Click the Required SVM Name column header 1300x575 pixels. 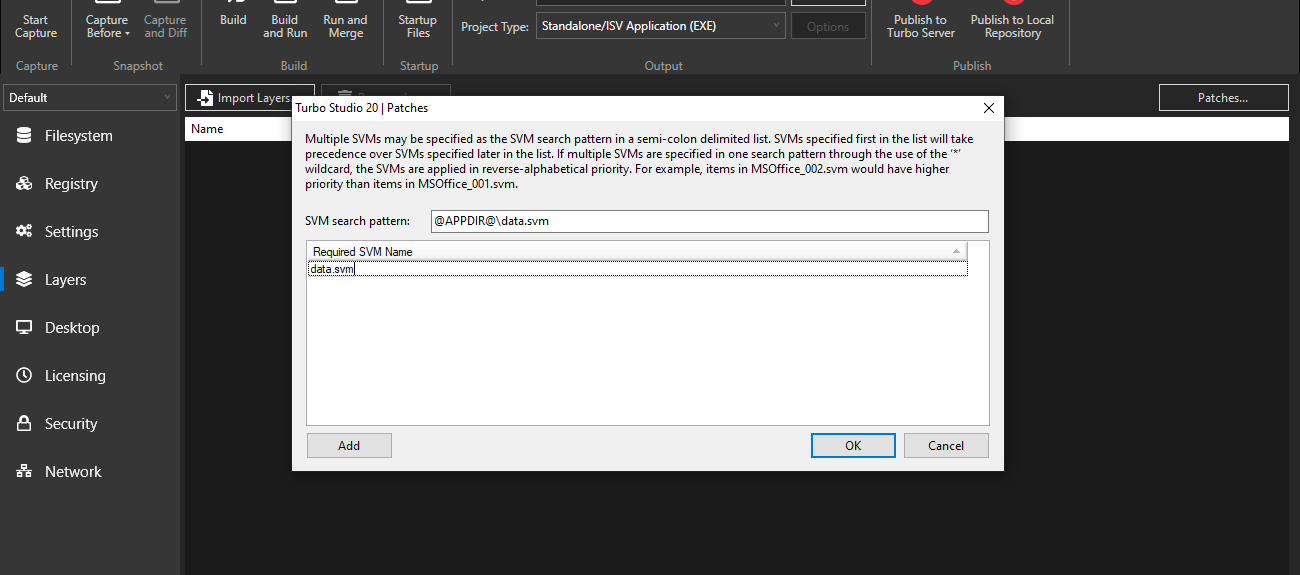637,251
